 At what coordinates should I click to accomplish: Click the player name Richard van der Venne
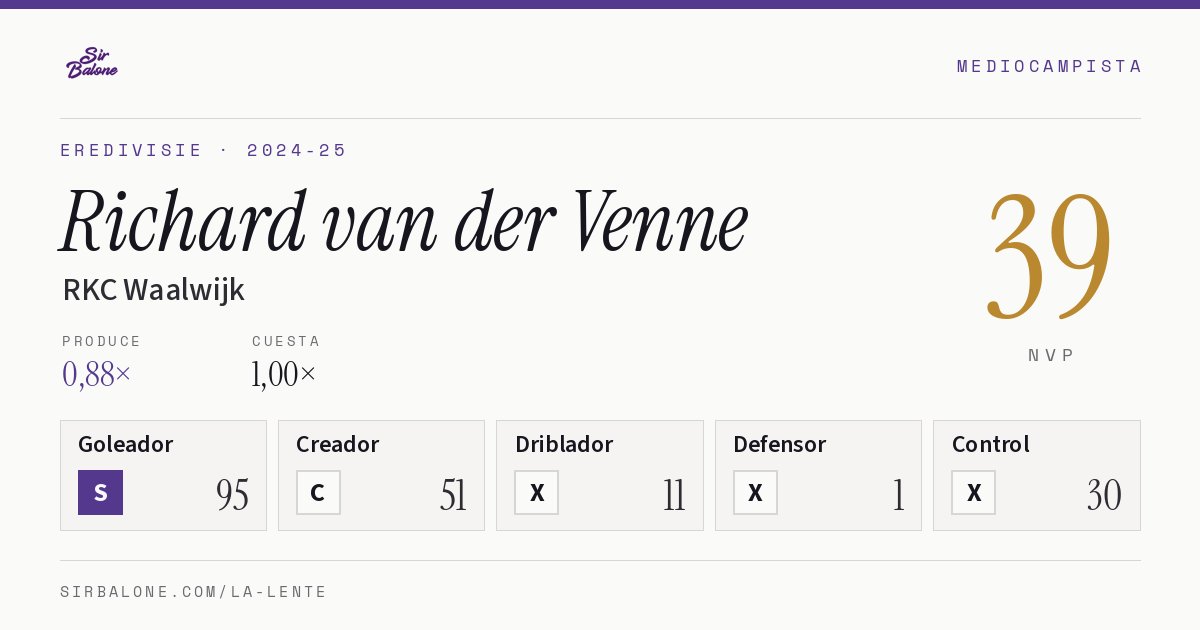pyautogui.click(x=404, y=222)
